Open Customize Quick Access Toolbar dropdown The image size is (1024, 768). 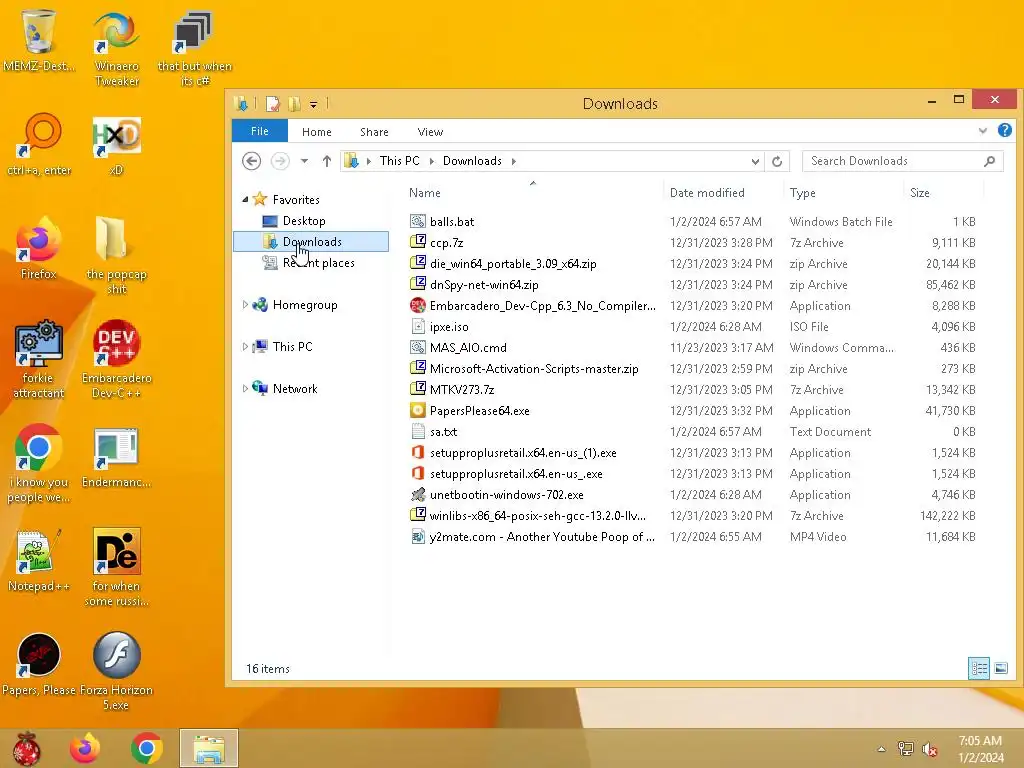coord(313,104)
